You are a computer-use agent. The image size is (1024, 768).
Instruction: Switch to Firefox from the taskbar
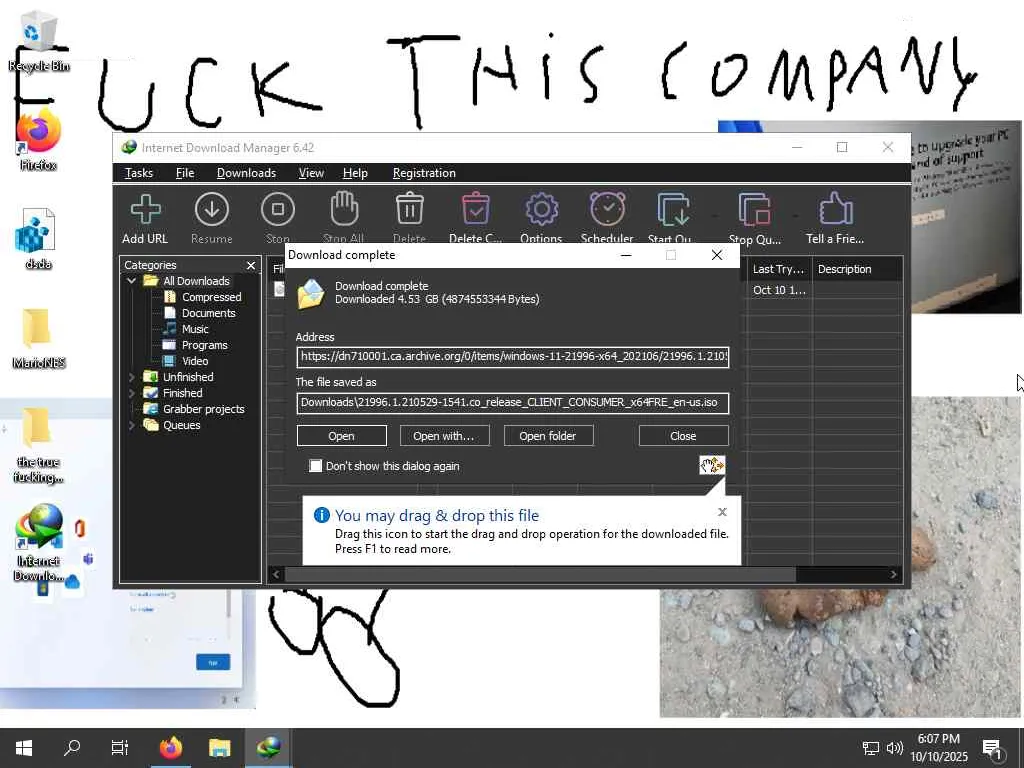(x=170, y=748)
